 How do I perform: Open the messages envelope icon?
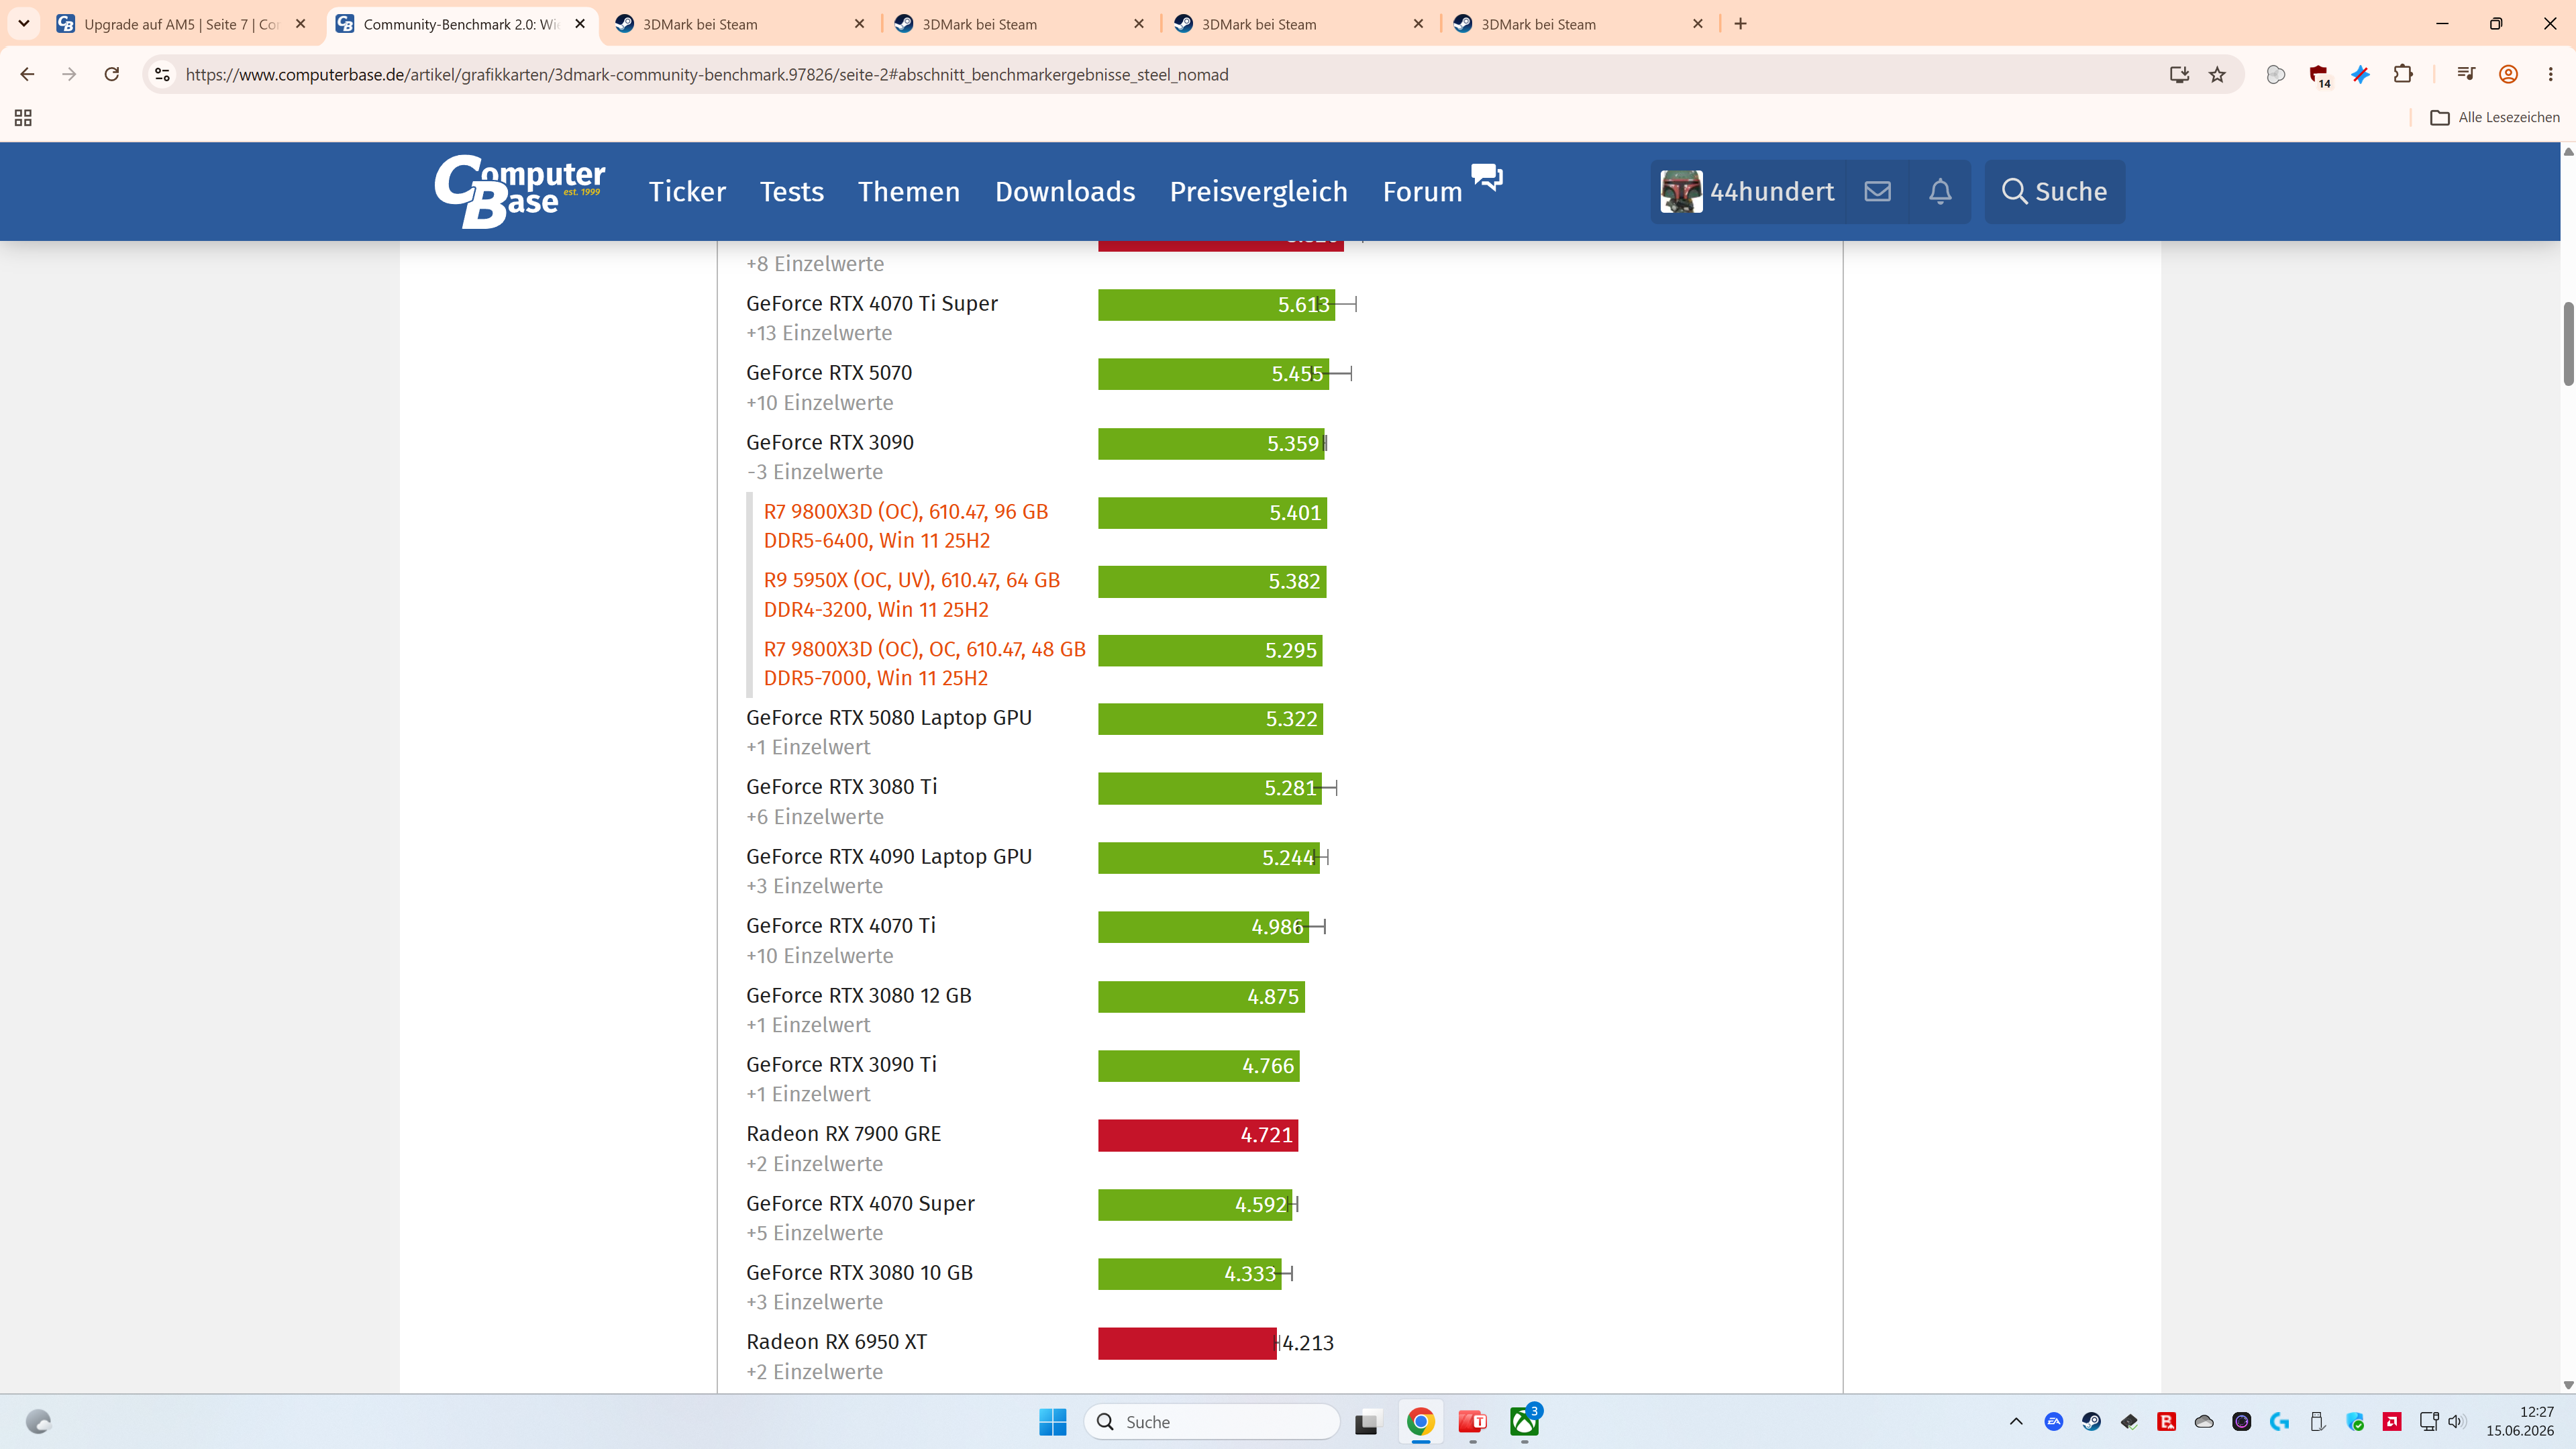click(1877, 191)
